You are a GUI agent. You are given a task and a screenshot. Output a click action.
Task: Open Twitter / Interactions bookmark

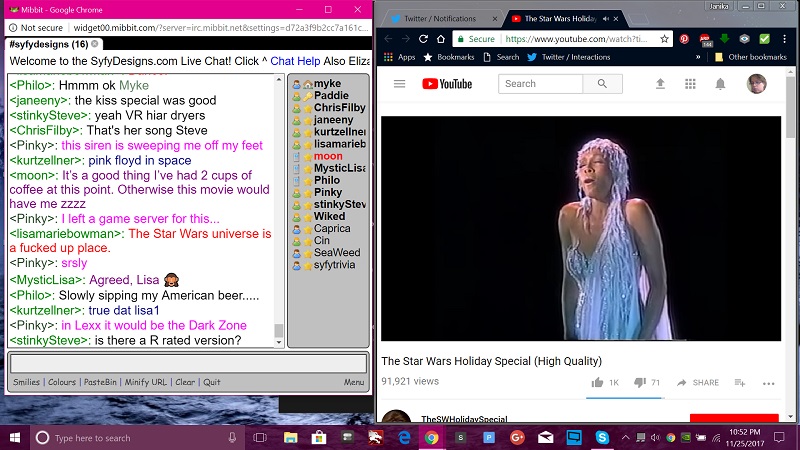click(x=568, y=57)
